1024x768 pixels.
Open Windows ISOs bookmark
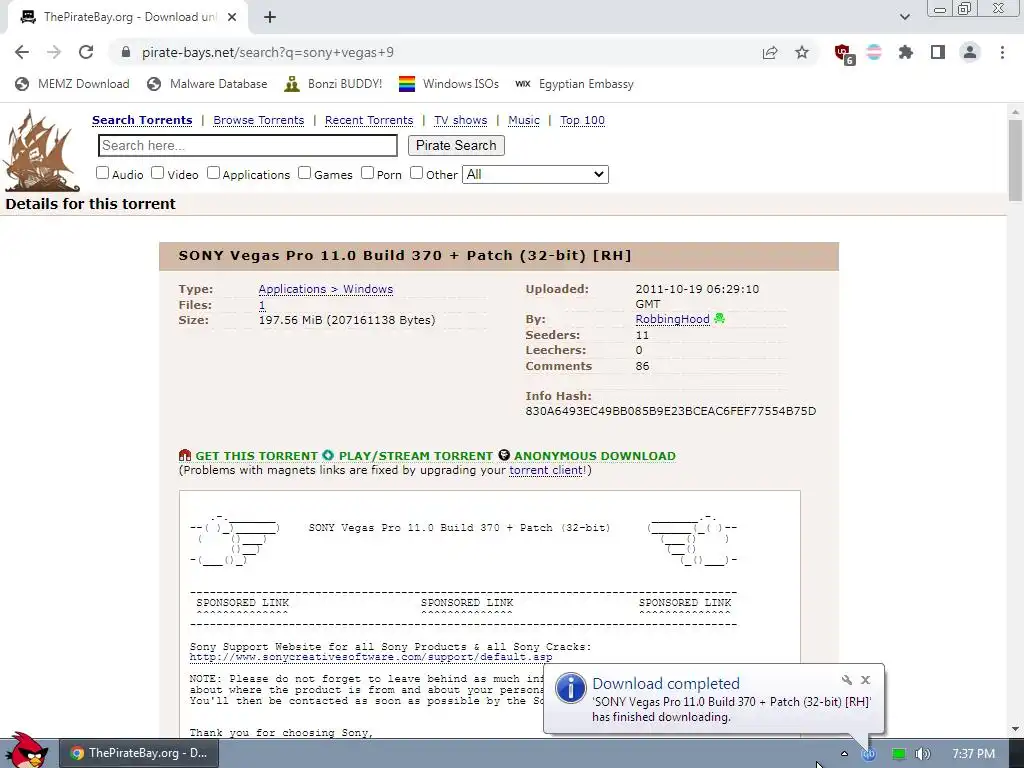click(449, 84)
